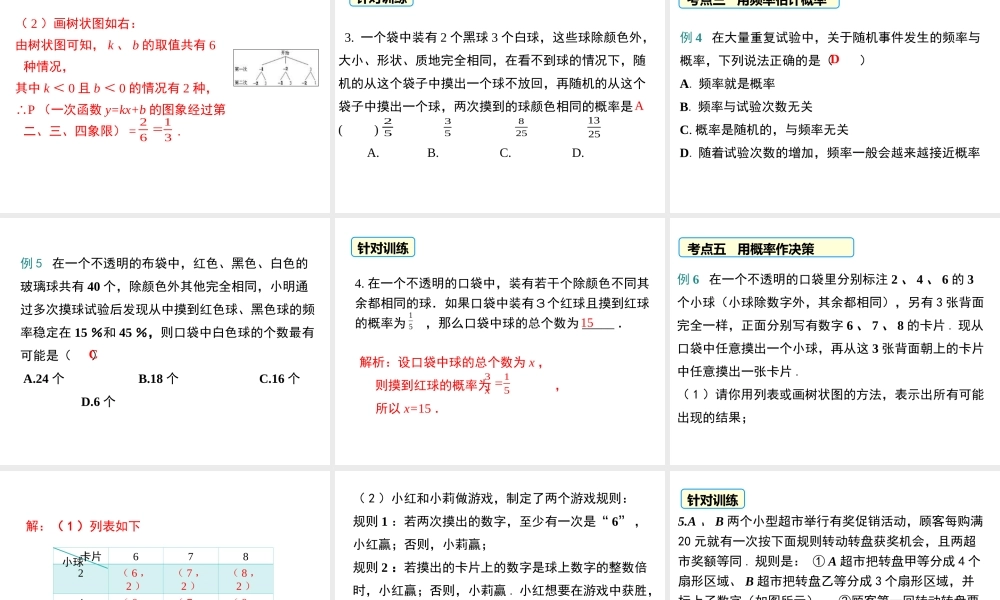
Task: Click the fraction 8/25 in question 3
Action: 521,127
